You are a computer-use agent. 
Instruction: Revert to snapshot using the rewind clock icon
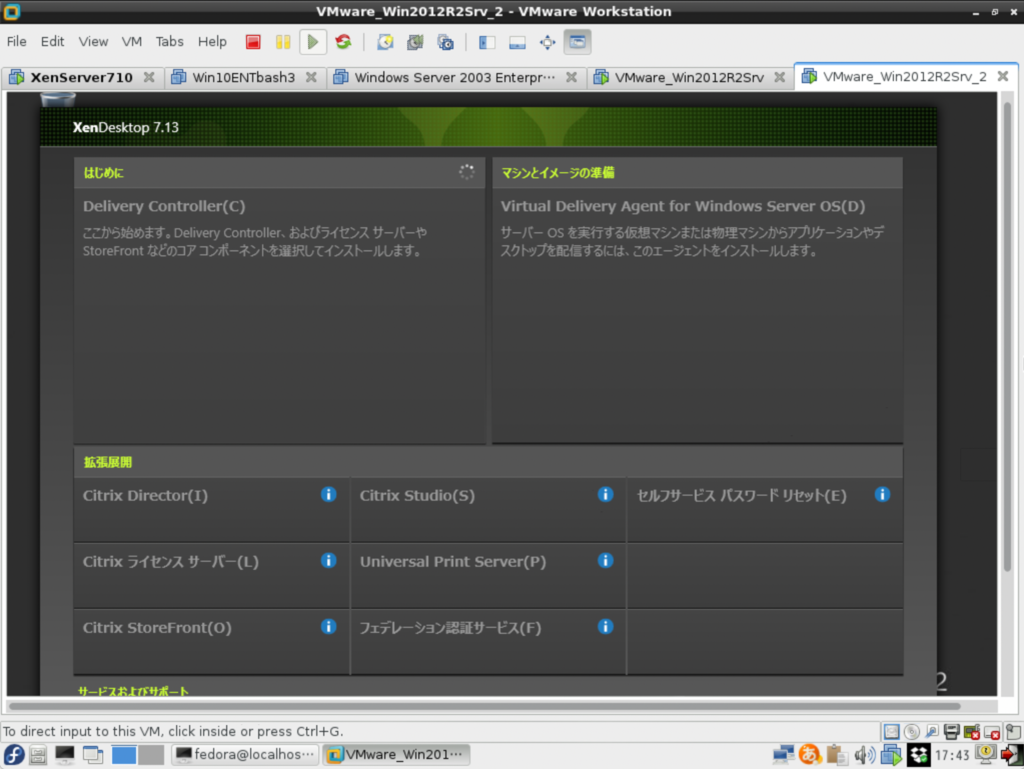coord(415,42)
